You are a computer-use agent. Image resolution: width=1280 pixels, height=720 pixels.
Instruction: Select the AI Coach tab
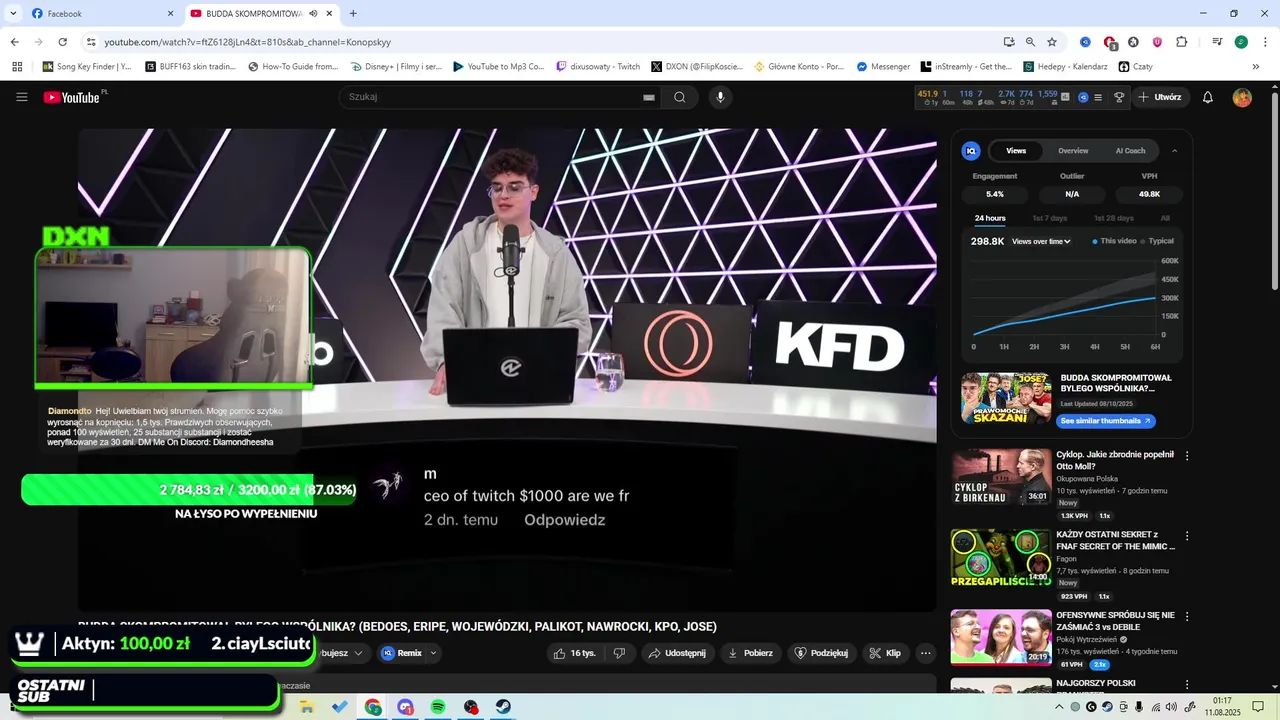tap(1130, 151)
